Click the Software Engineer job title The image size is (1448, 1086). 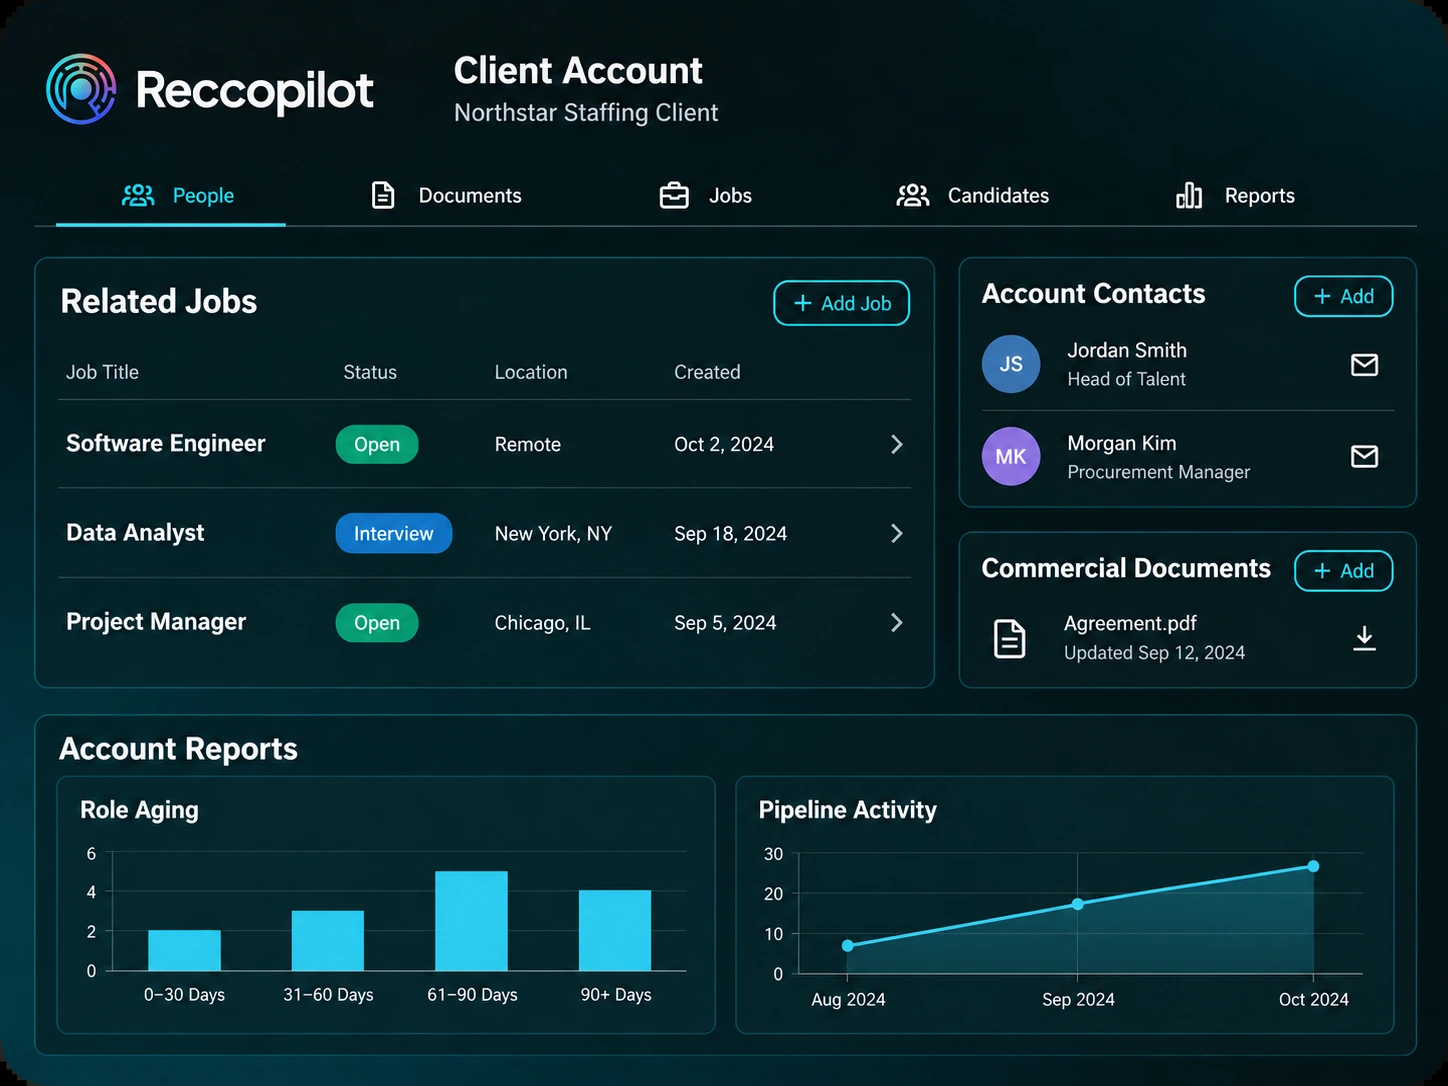166,443
